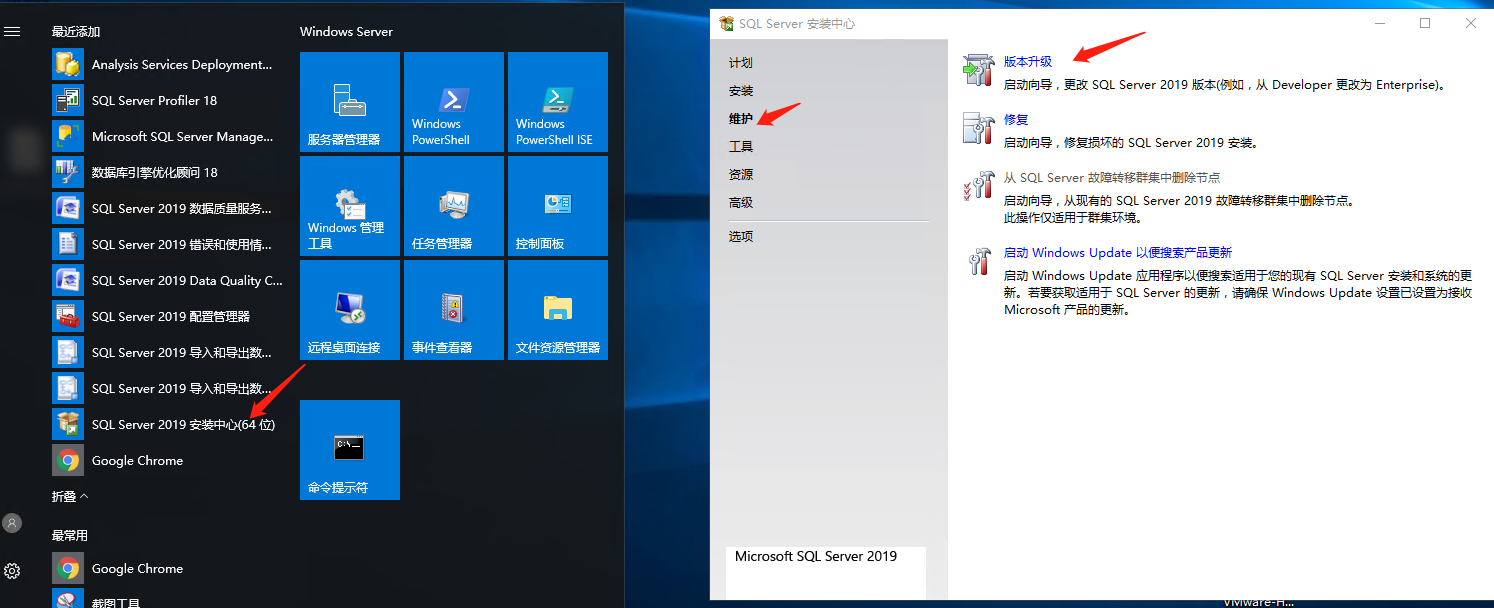Viewport: 1494px width, 608px height.
Task: Open SQL Server 2019 数据质量服务 icon
Action: tap(68, 208)
